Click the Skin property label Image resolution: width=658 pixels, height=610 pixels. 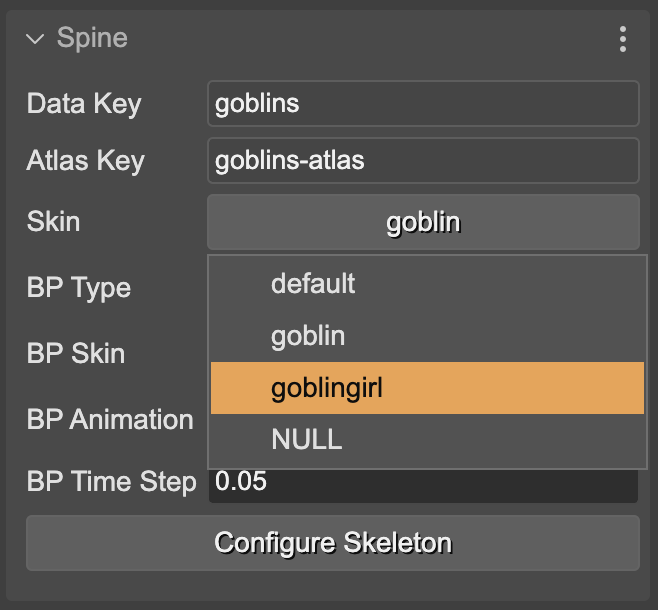pos(53,221)
